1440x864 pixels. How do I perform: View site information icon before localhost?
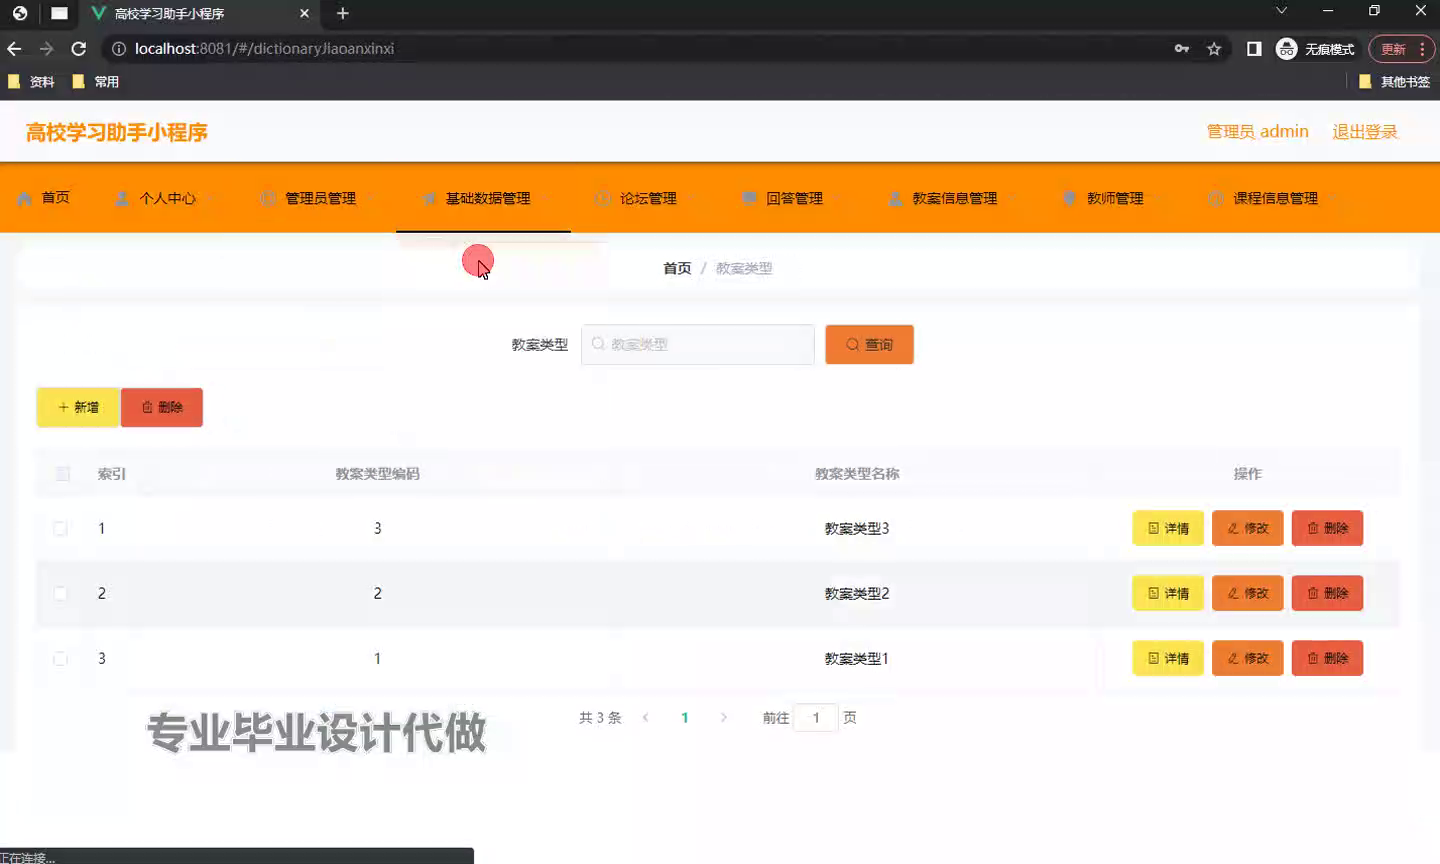[x=118, y=48]
